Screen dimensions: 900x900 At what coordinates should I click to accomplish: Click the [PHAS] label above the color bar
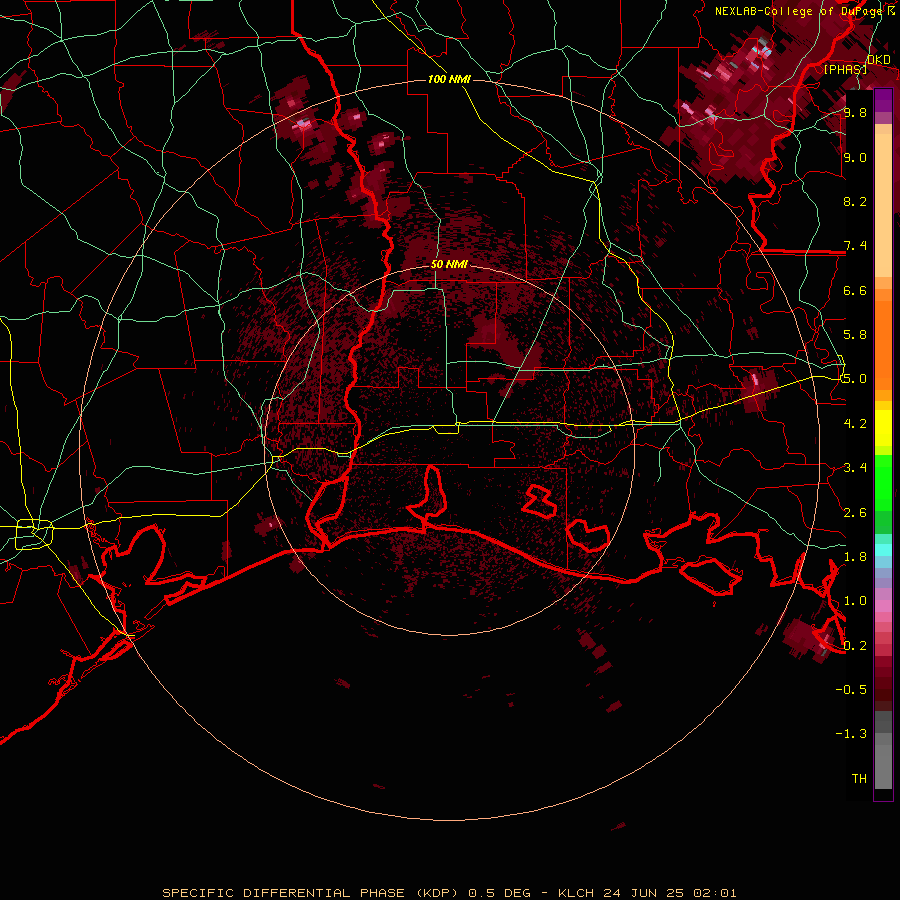[x=845, y=69]
